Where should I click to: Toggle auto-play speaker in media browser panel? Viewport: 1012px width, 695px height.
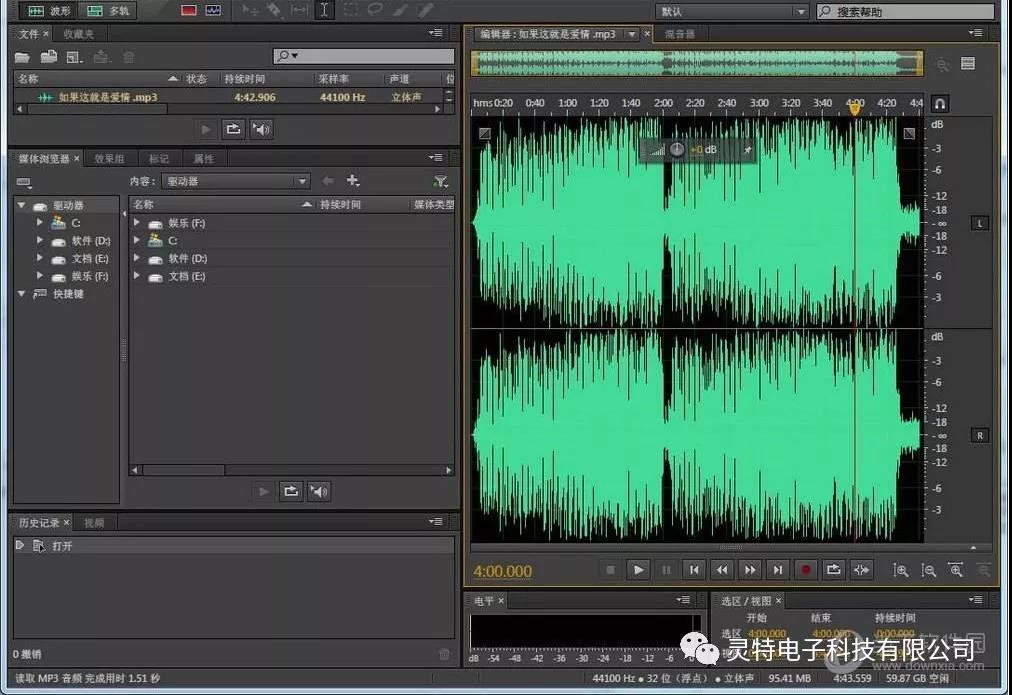tap(319, 492)
